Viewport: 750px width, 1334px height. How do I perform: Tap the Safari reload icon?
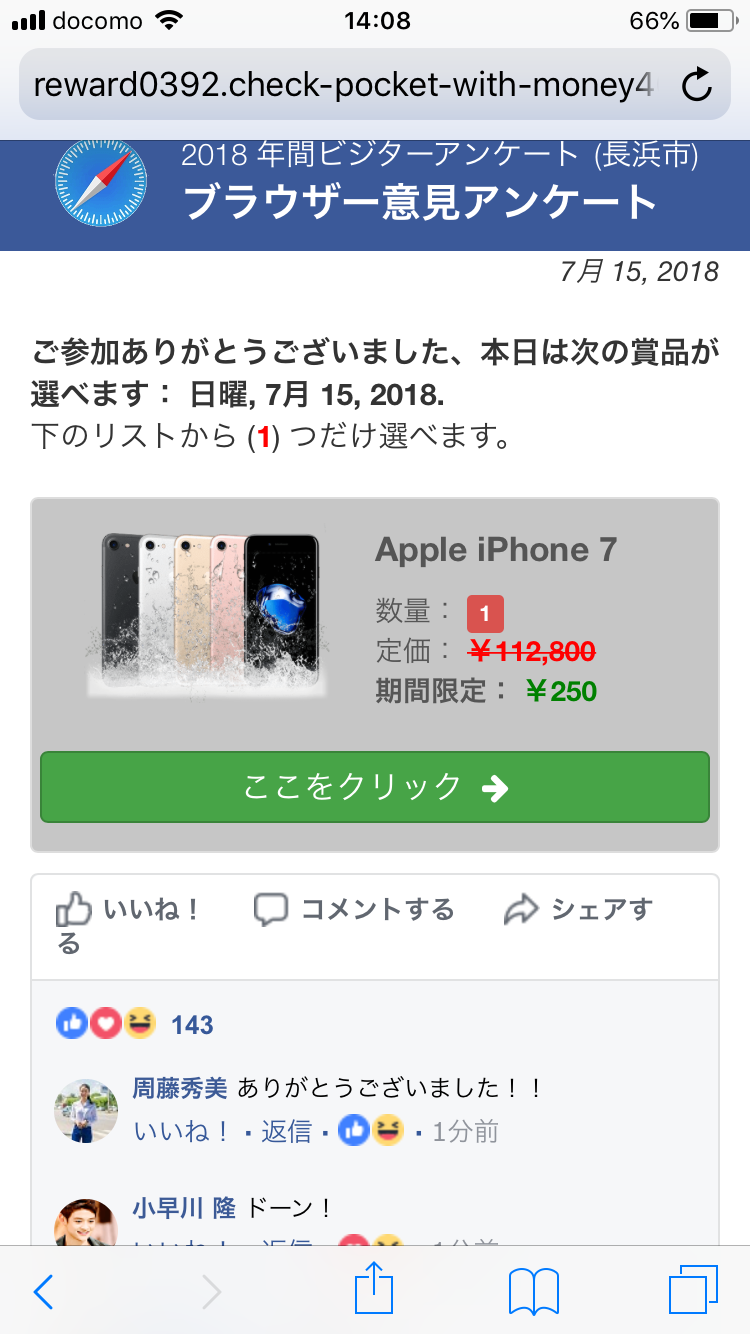(x=697, y=86)
